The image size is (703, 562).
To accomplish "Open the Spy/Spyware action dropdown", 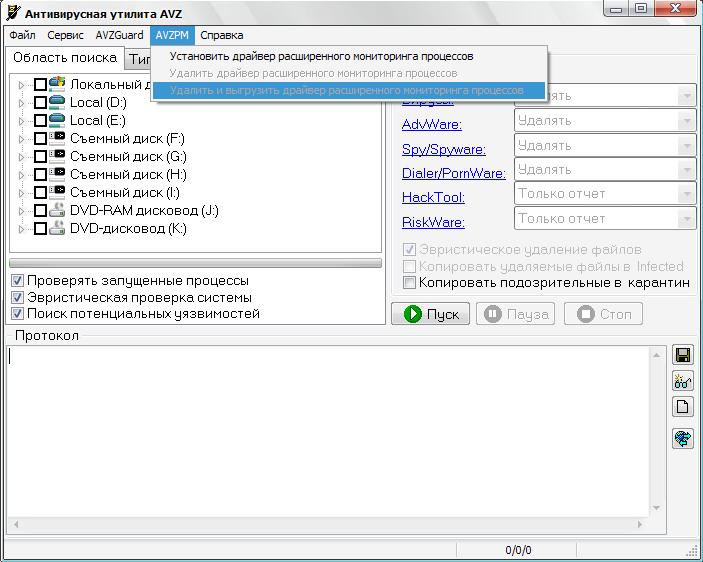I will [x=686, y=145].
